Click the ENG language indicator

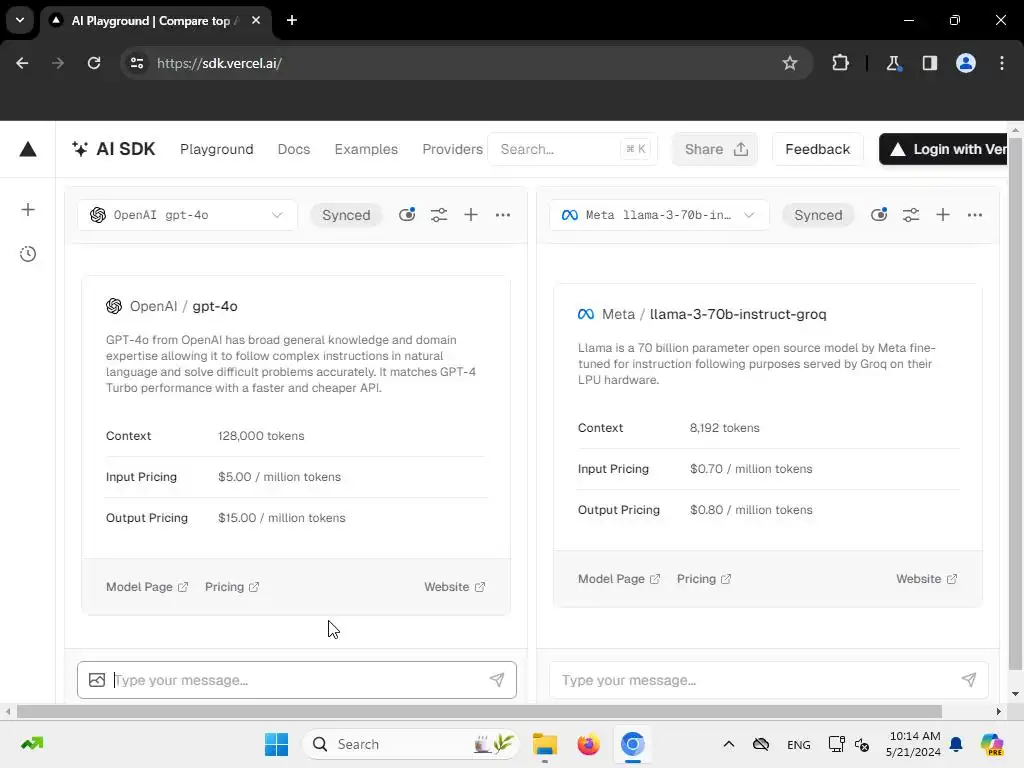coord(799,744)
